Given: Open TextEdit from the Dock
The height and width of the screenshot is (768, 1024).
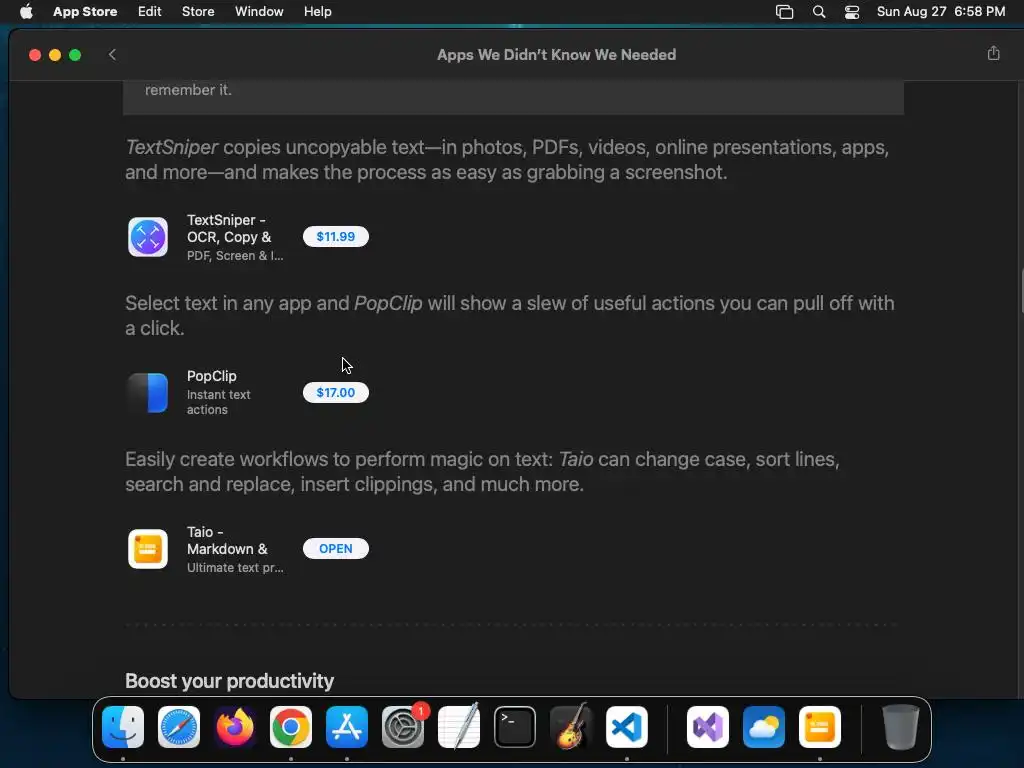Looking at the screenshot, I should pyautogui.click(x=459, y=727).
